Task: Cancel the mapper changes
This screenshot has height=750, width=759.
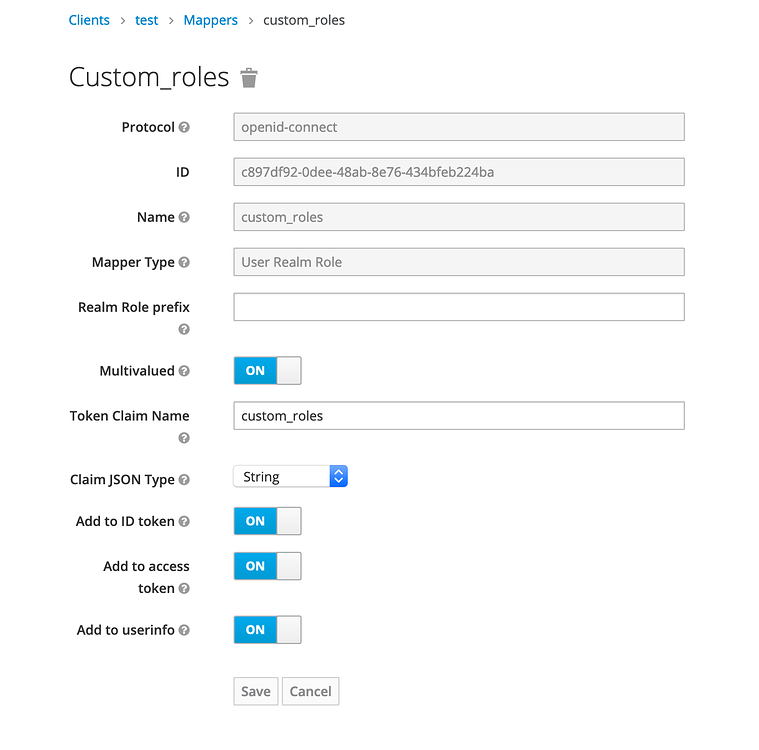Action: (x=310, y=691)
